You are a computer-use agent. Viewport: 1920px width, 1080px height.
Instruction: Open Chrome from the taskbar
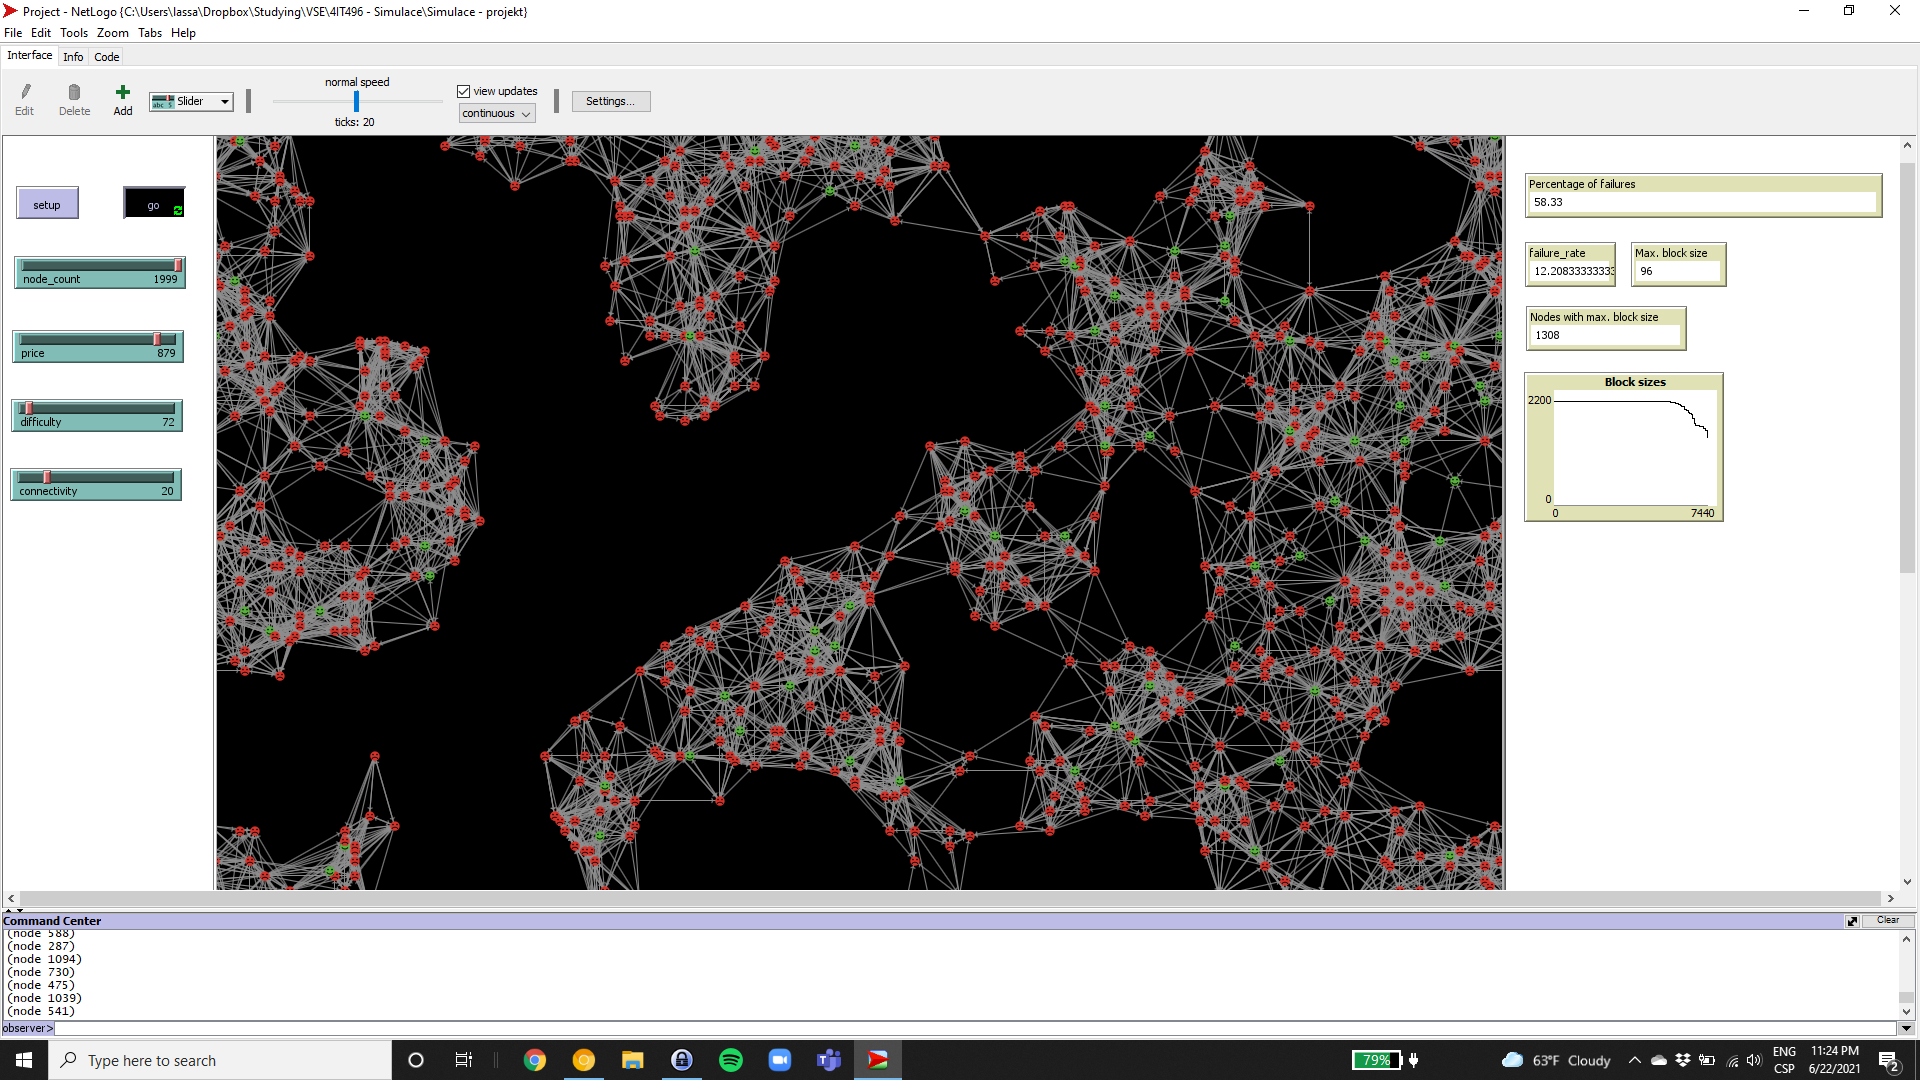(535, 1060)
